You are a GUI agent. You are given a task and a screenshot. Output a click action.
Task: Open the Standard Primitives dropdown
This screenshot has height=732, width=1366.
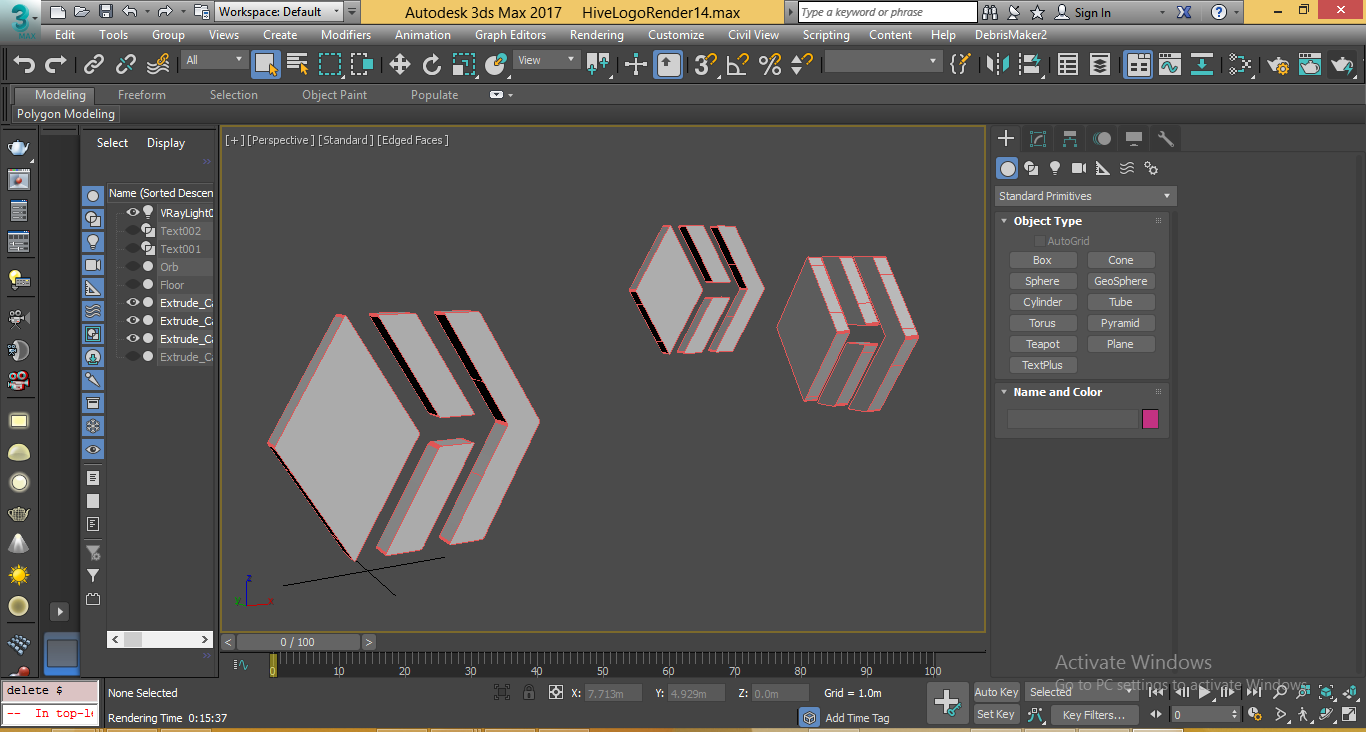(x=1085, y=196)
